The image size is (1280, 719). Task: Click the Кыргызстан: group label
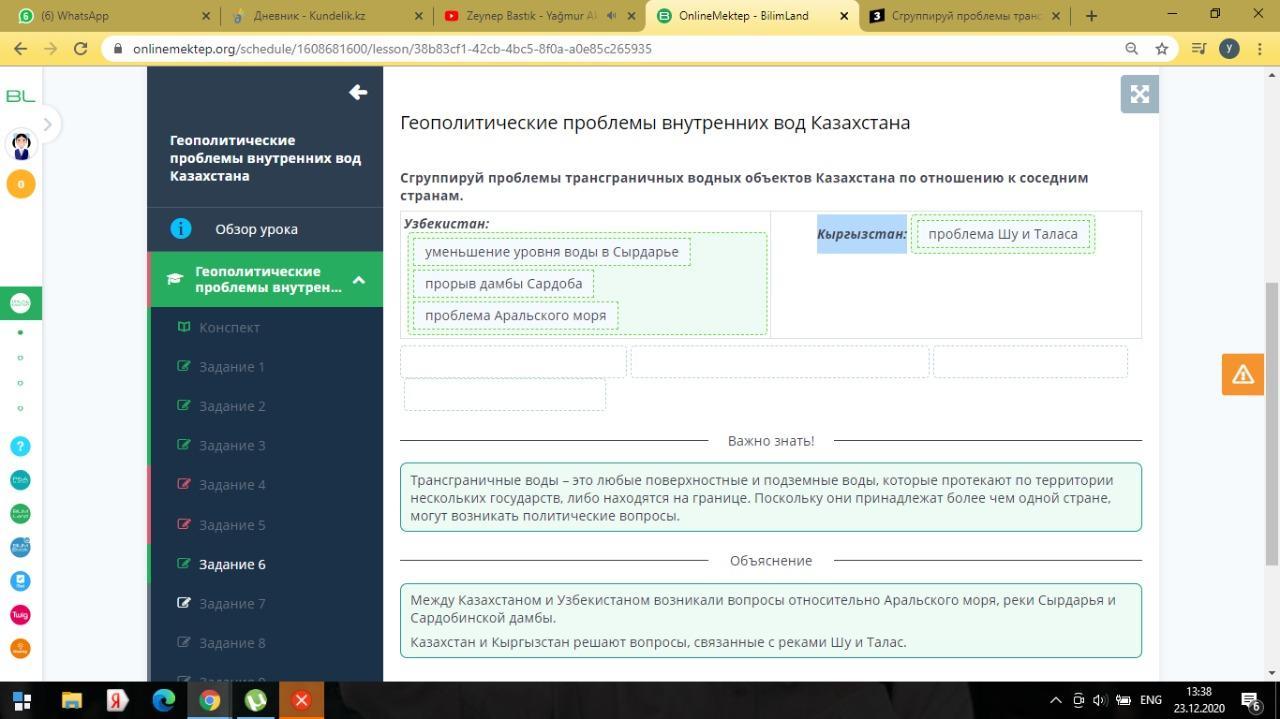(862, 234)
